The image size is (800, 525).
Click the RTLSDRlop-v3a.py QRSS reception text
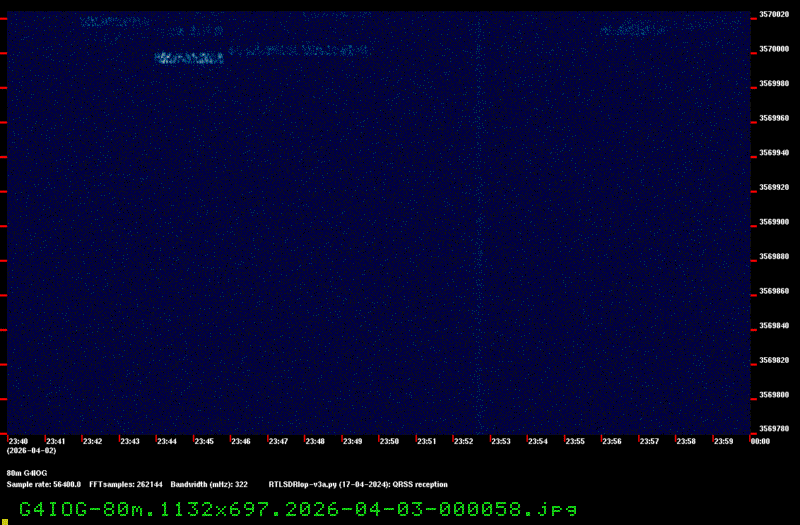pyautogui.click(x=358, y=484)
